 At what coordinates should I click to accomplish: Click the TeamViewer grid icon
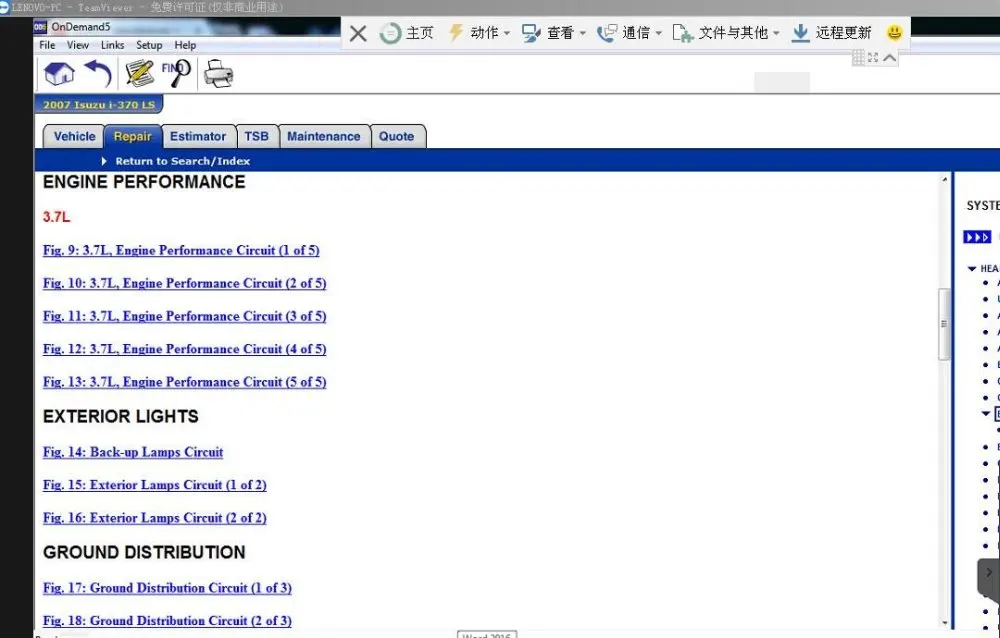pos(858,57)
